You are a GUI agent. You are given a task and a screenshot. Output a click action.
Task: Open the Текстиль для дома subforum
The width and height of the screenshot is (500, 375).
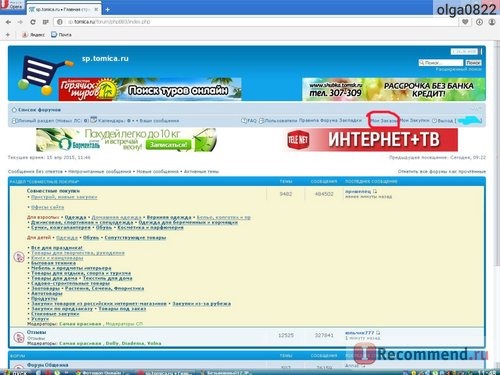coord(108,278)
